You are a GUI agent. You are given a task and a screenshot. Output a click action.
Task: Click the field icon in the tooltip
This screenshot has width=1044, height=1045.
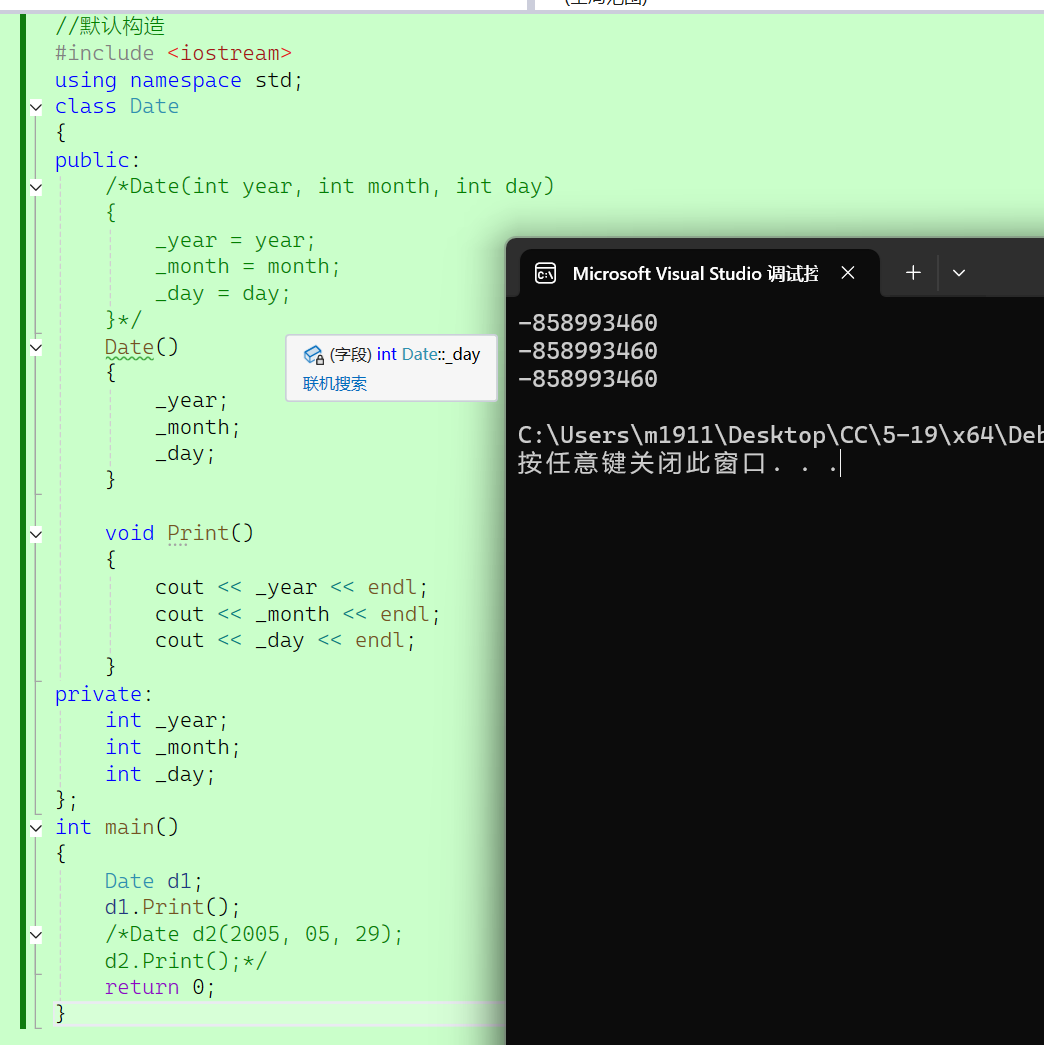(x=313, y=355)
